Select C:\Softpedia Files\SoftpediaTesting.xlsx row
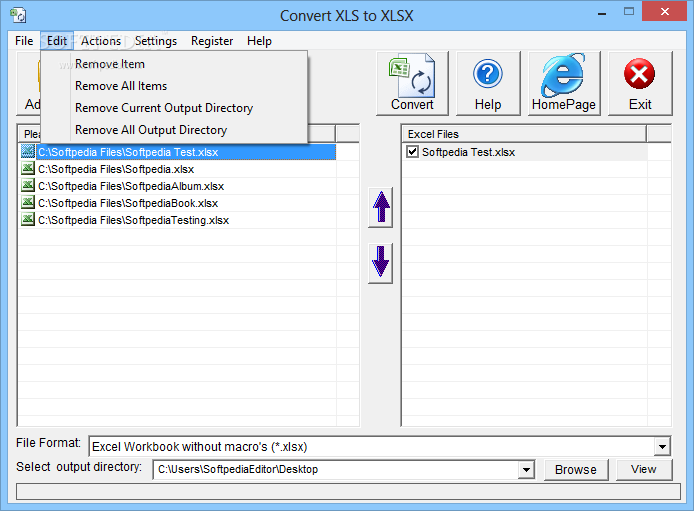 click(178, 220)
